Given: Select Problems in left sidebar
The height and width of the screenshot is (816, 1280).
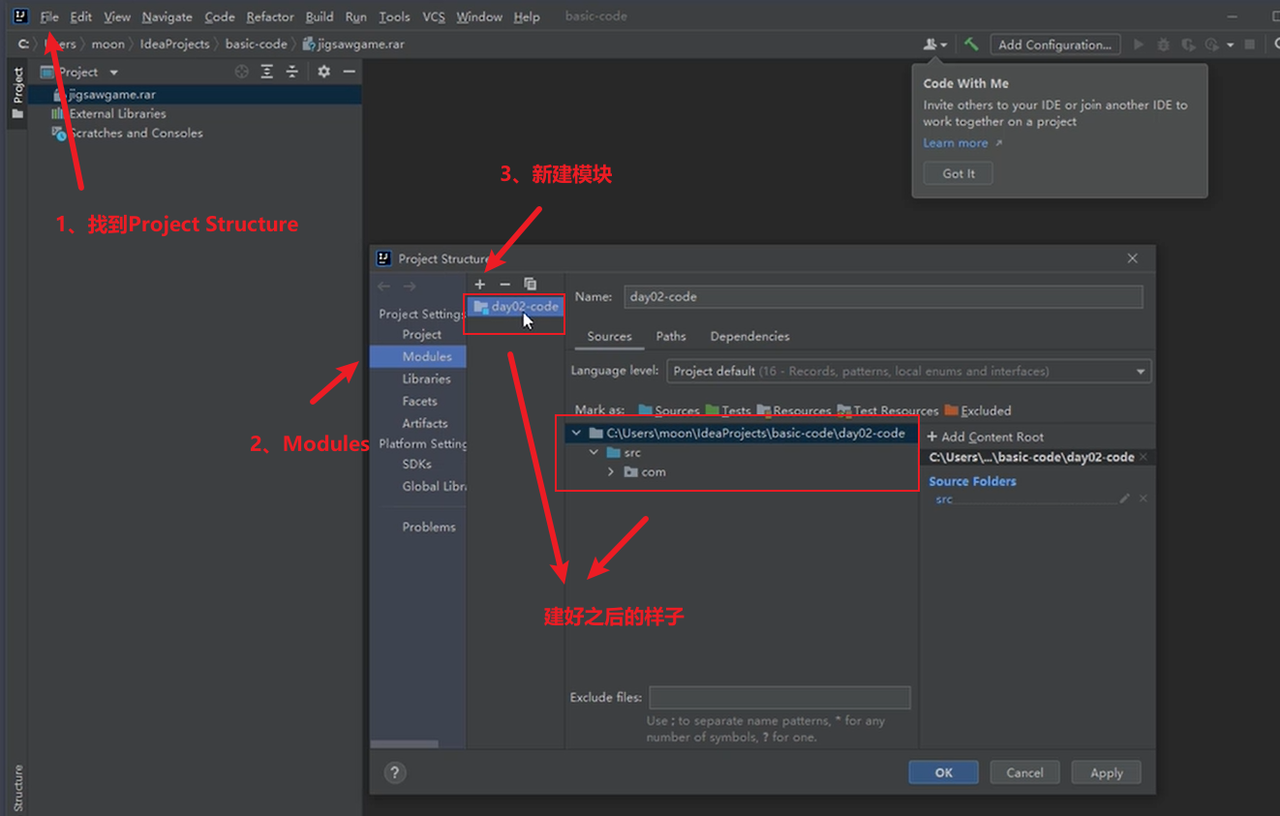Looking at the screenshot, I should 428,527.
